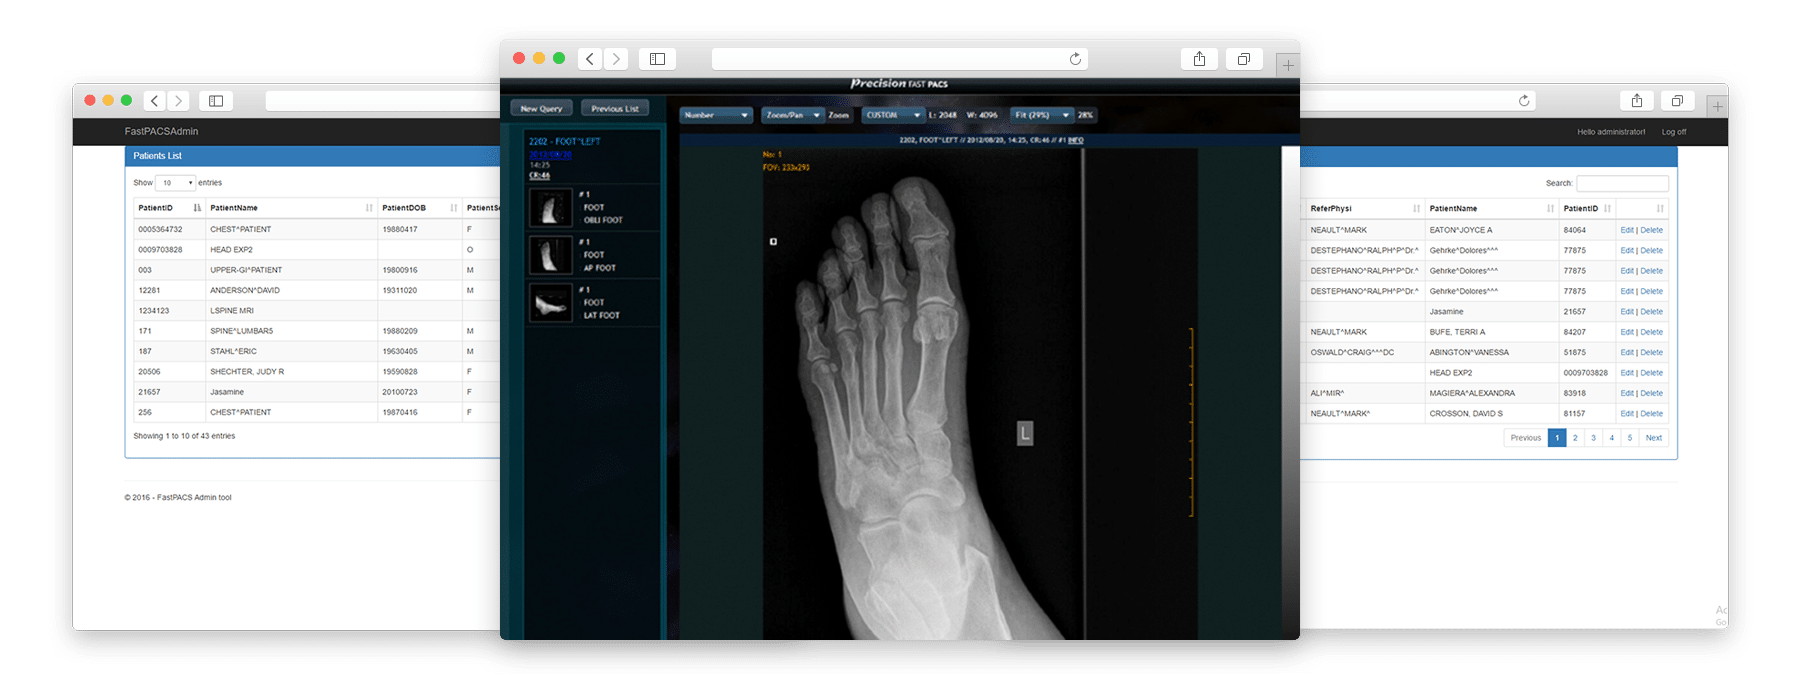Open the CUSTOM window level dropdown
The width and height of the screenshot is (1800, 677).
pyautogui.click(x=893, y=115)
